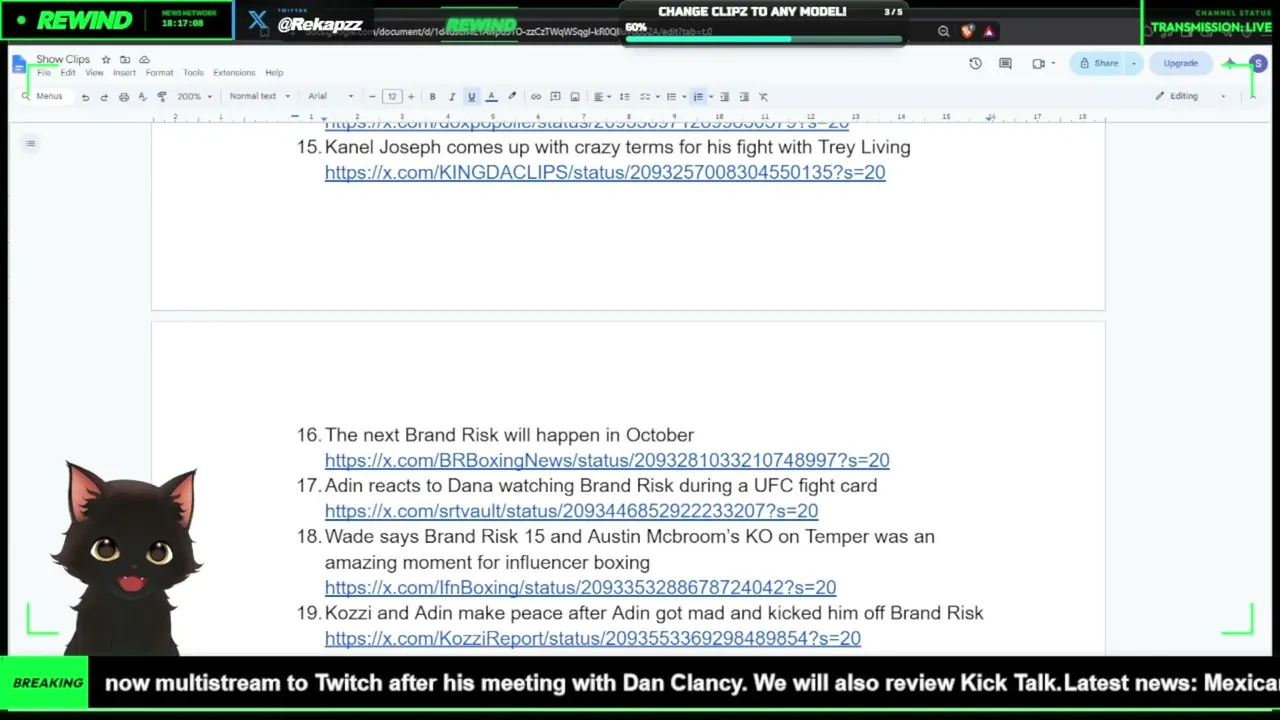Viewport: 1280px width, 720px height.
Task: Click the browser zoom magnifier icon
Action: coord(943,31)
